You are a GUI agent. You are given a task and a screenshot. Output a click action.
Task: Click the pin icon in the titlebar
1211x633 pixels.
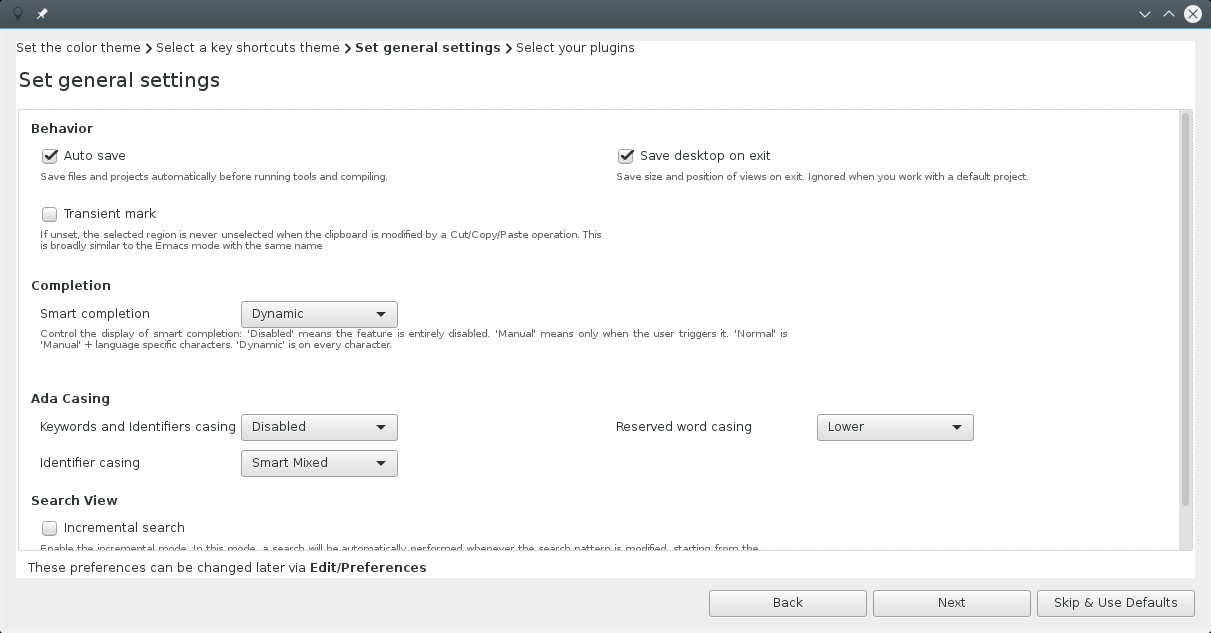click(41, 14)
